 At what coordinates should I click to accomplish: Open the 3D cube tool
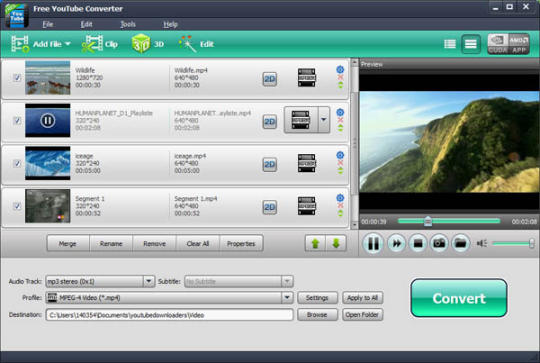(141, 44)
